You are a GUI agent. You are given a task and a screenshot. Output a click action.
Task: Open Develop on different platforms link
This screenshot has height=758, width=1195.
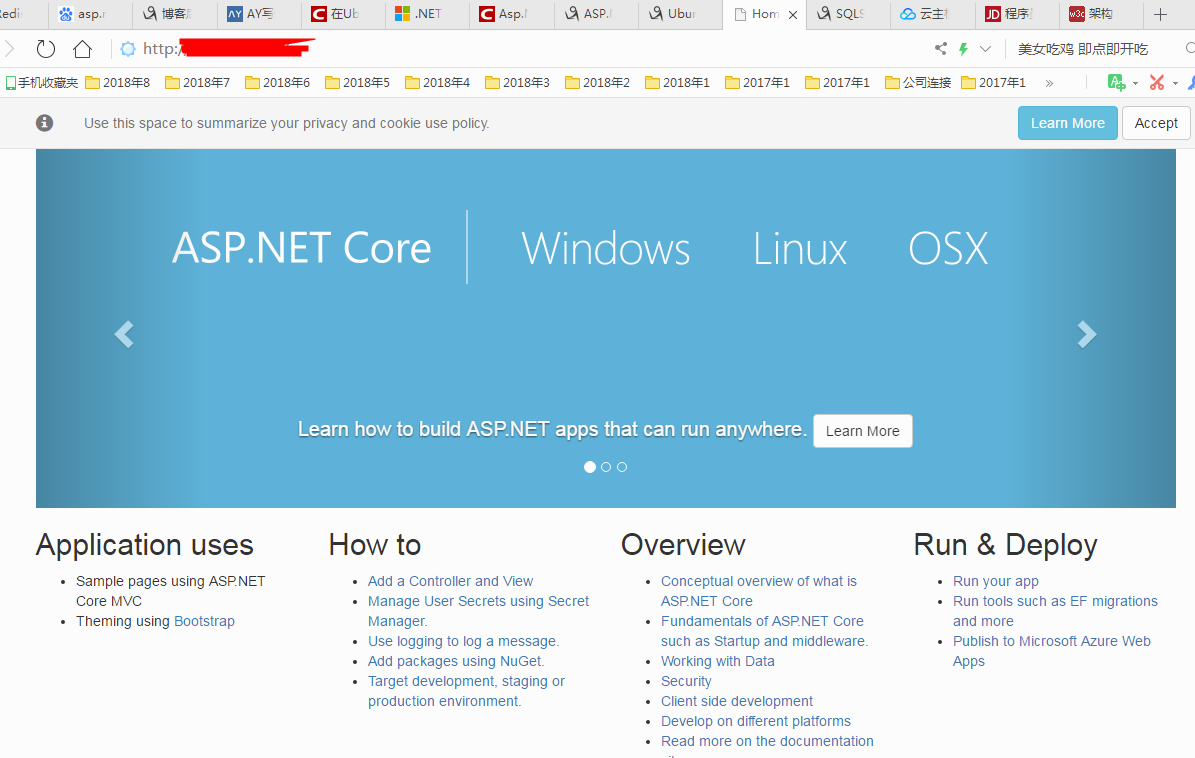click(x=756, y=721)
